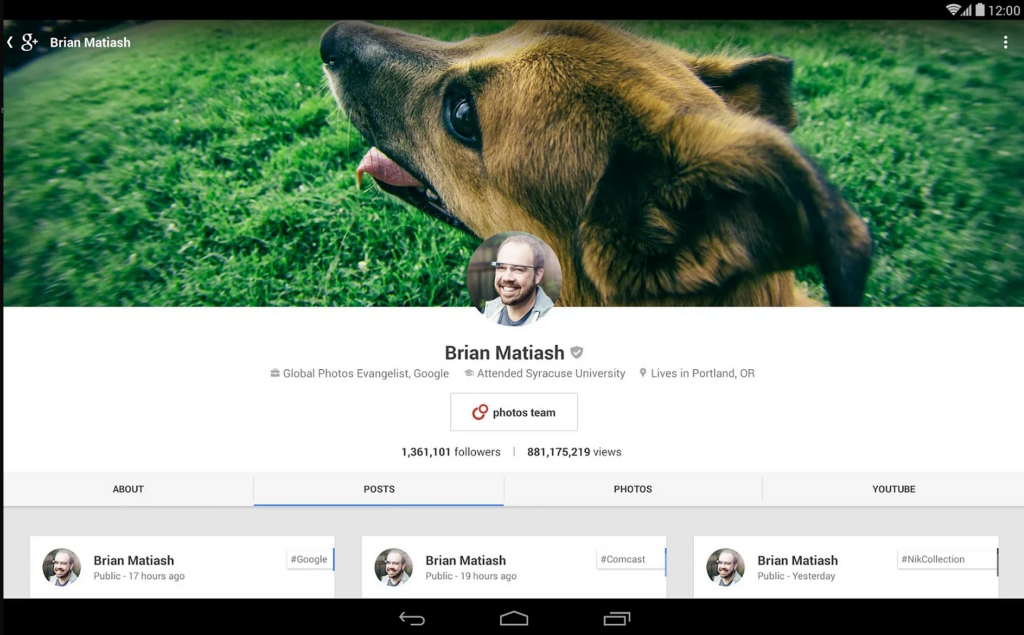Image resolution: width=1024 pixels, height=635 pixels.
Task: Click Attended Syracuse University text
Action: tap(551, 373)
